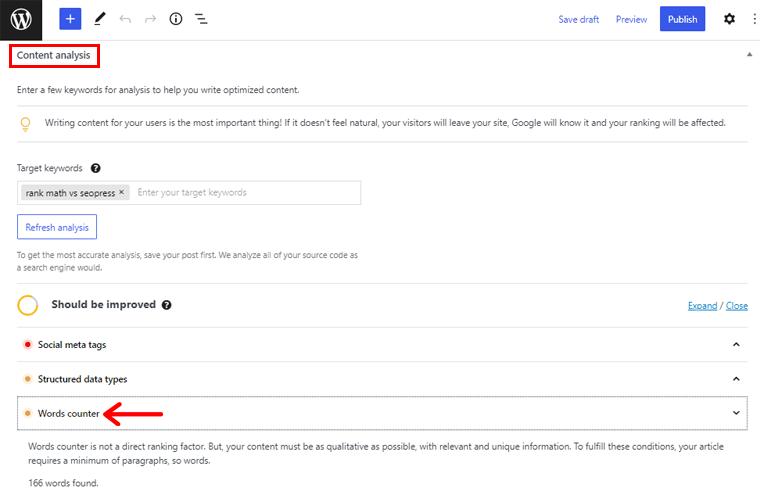This screenshot has width=760, height=490.
Task: Remove the 'rank math vs seopress' keyword tag
Action: click(x=122, y=192)
